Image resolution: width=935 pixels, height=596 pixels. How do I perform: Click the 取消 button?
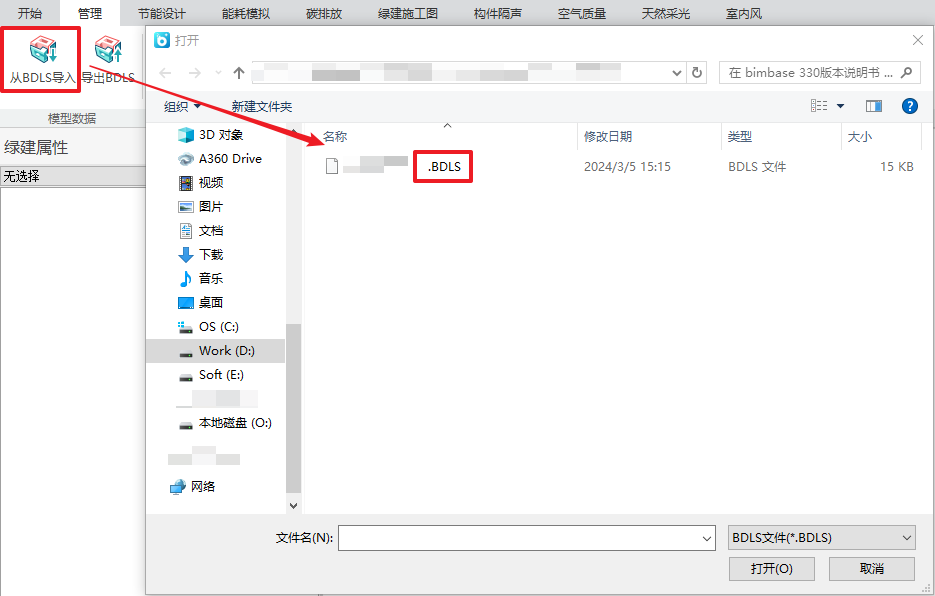click(872, 569)
